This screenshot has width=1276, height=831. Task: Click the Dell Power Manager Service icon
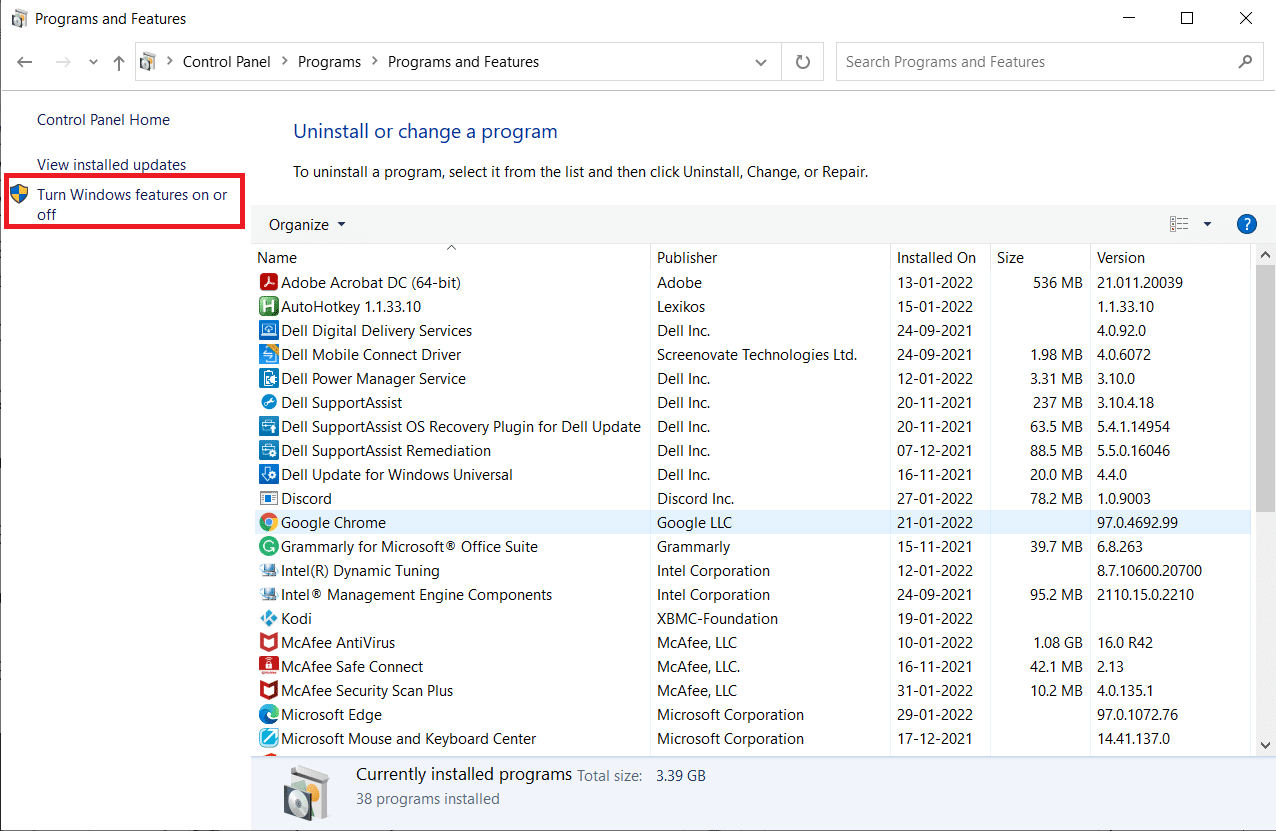coord(268,379)
